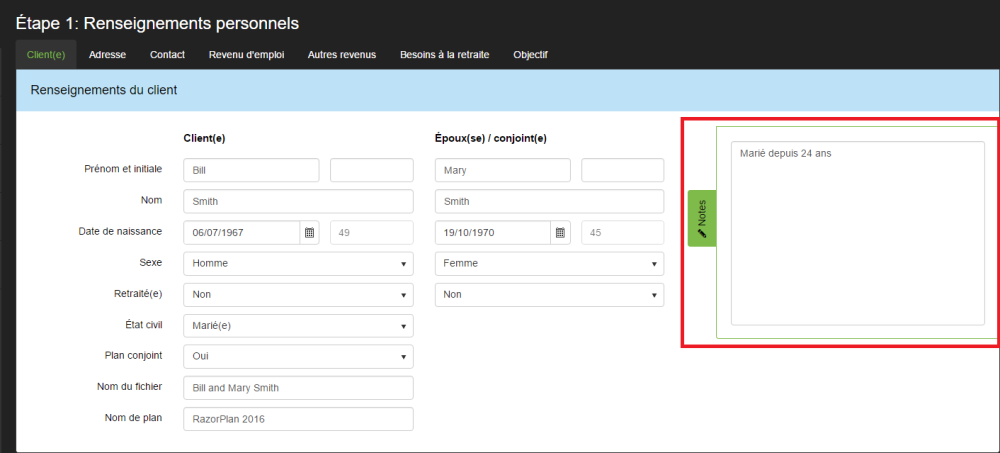
Task: Open the Revenu d'emploi tab
Action: point(246,55)
